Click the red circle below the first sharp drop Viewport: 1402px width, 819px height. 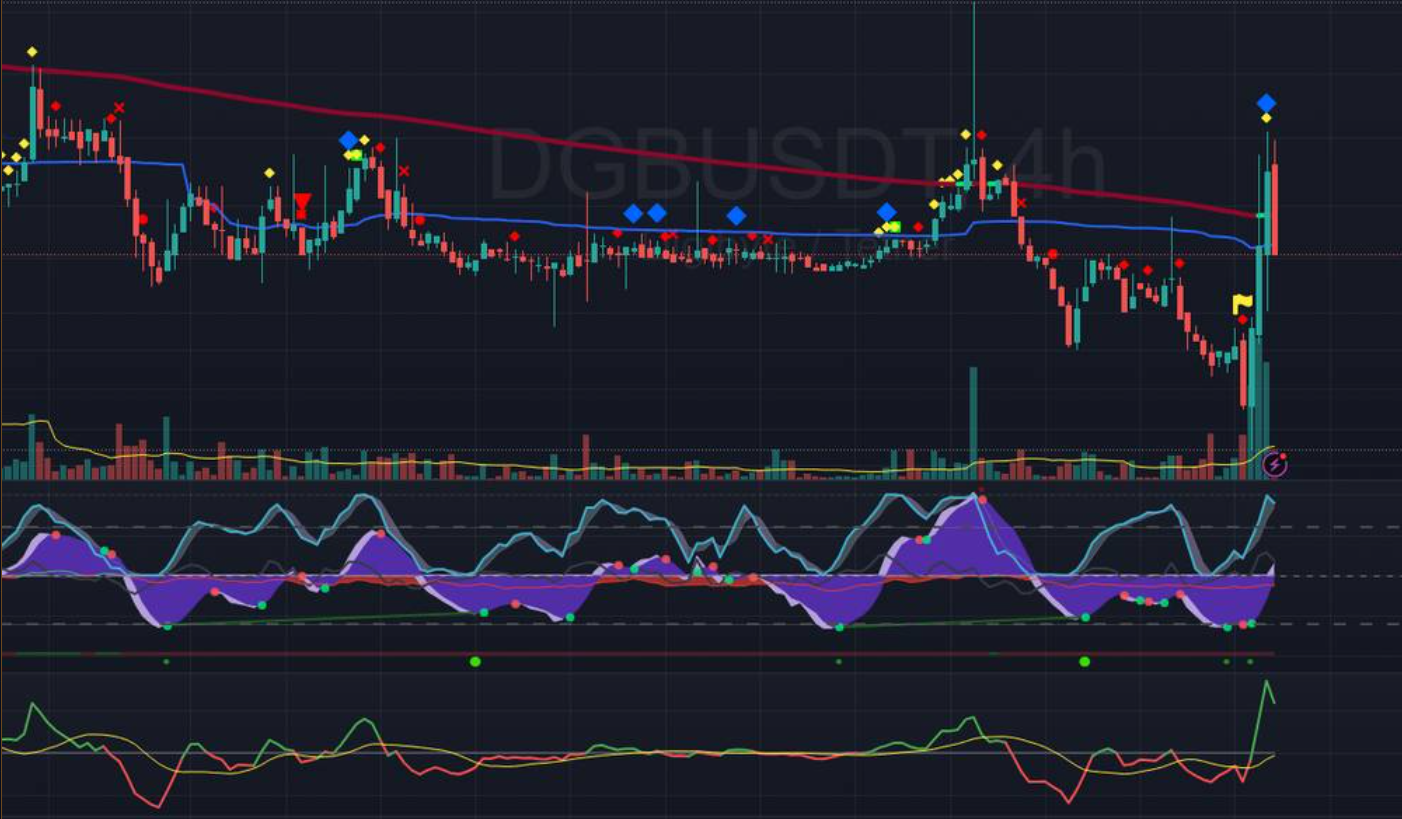pos(143,219)
